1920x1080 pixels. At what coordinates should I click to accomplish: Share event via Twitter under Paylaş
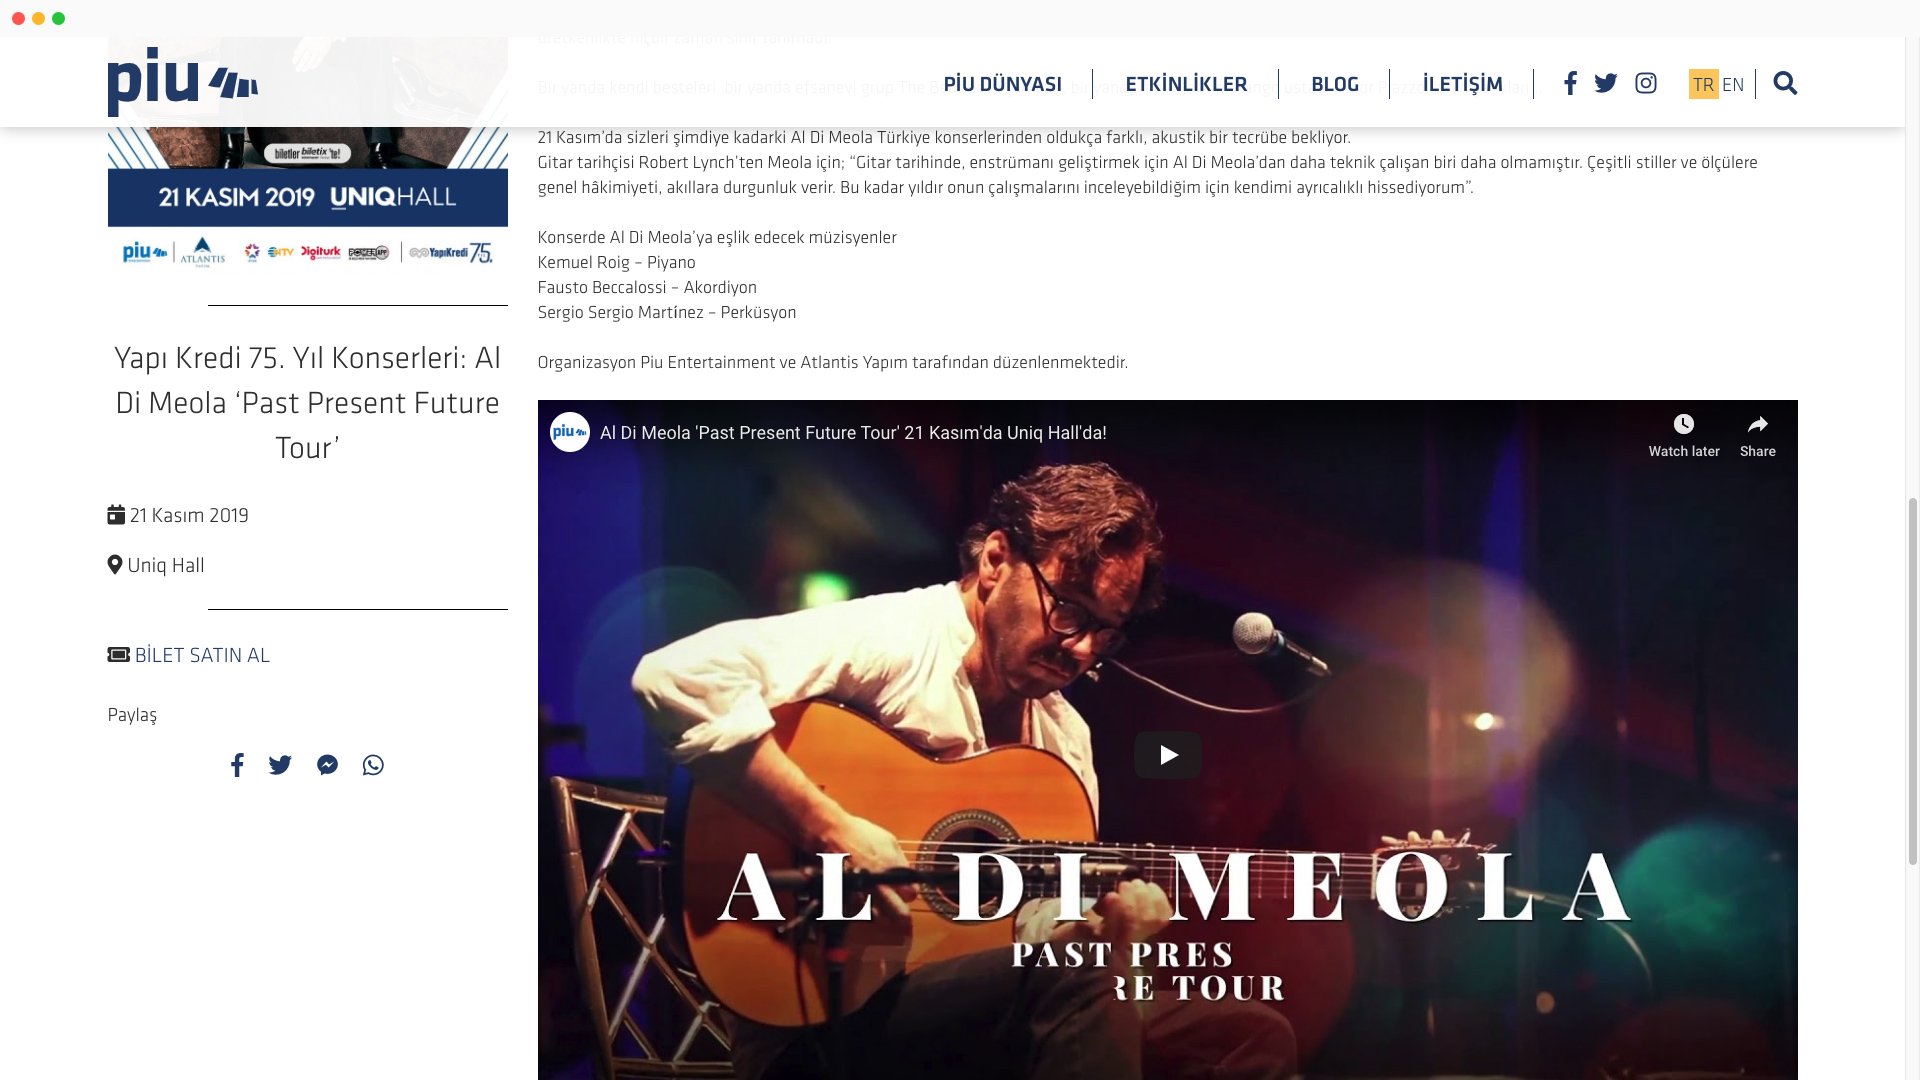(x=280, y=765)
